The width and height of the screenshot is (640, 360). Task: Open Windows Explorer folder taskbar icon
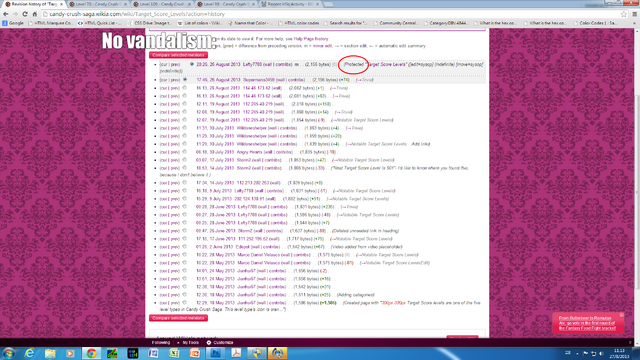point(50,353)
